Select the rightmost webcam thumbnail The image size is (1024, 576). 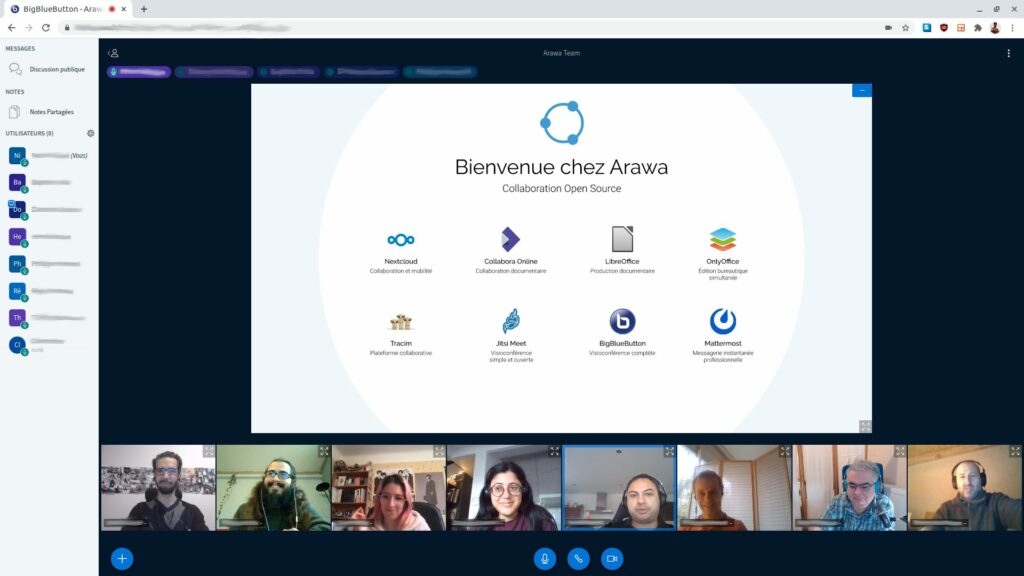tap(965, 488)
